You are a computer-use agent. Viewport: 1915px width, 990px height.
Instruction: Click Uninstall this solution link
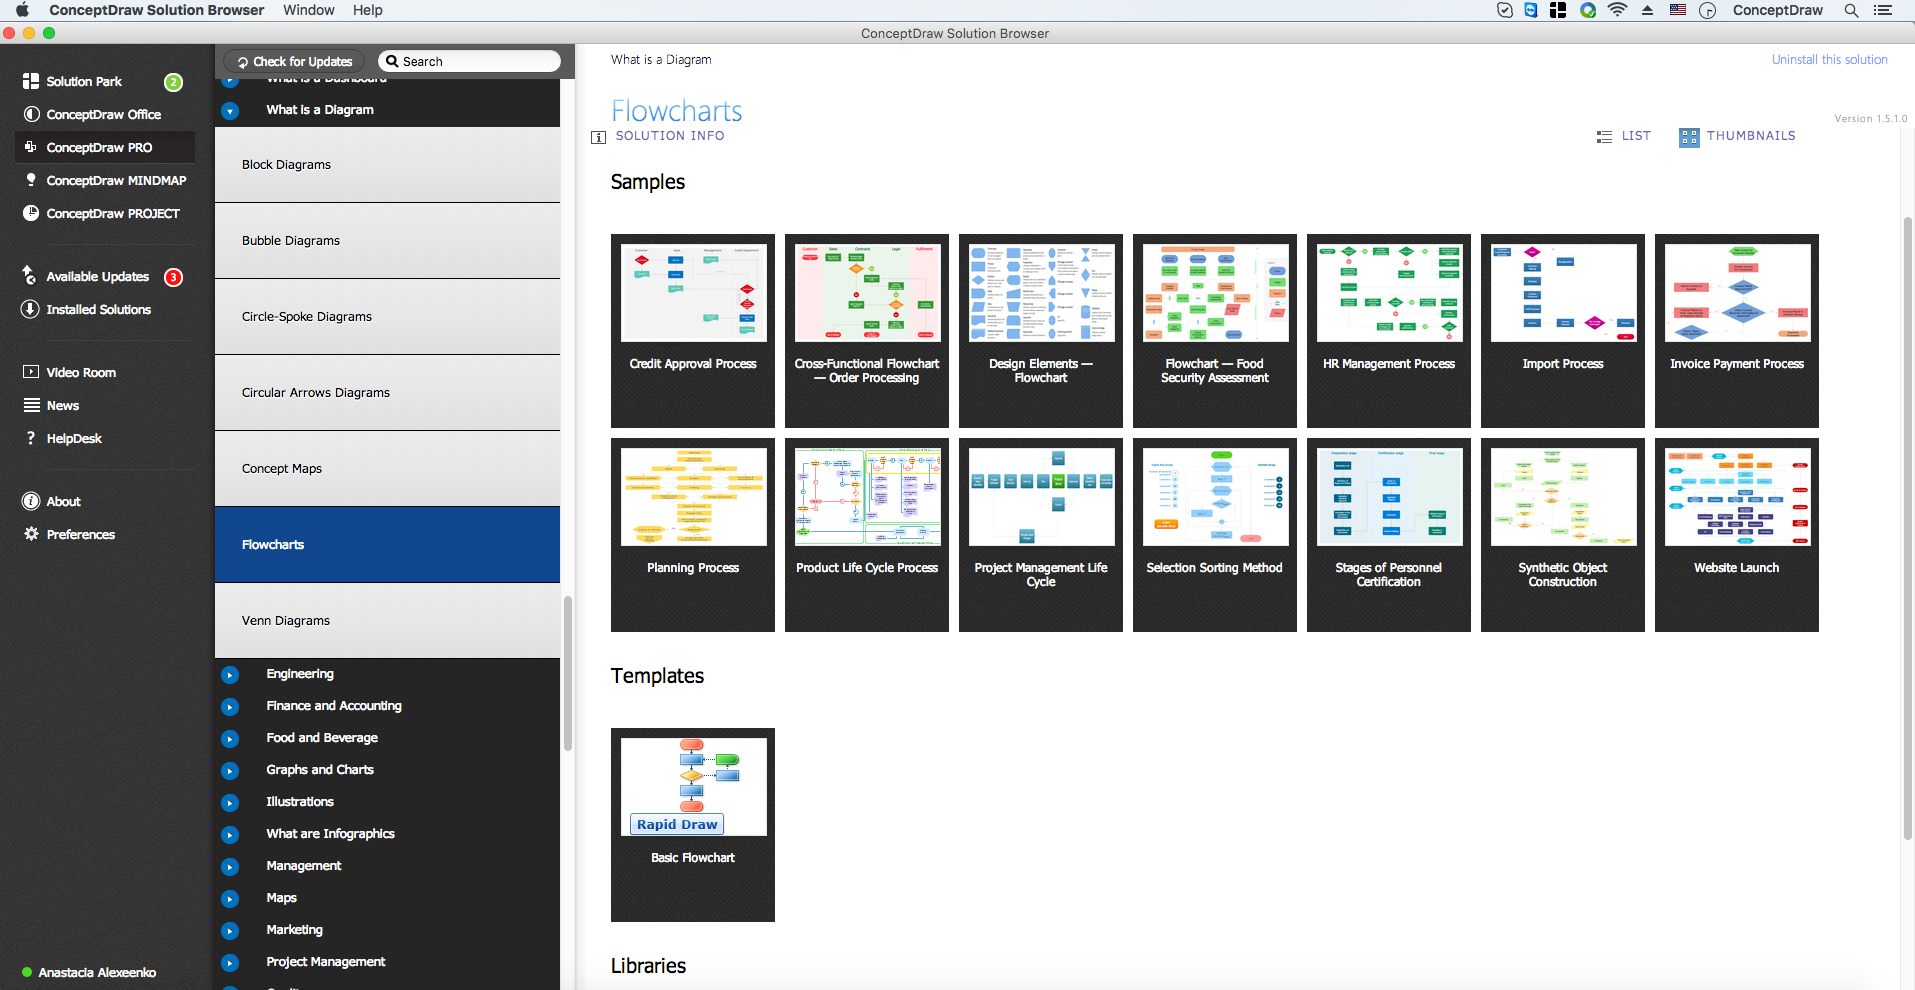[1830, 60]
